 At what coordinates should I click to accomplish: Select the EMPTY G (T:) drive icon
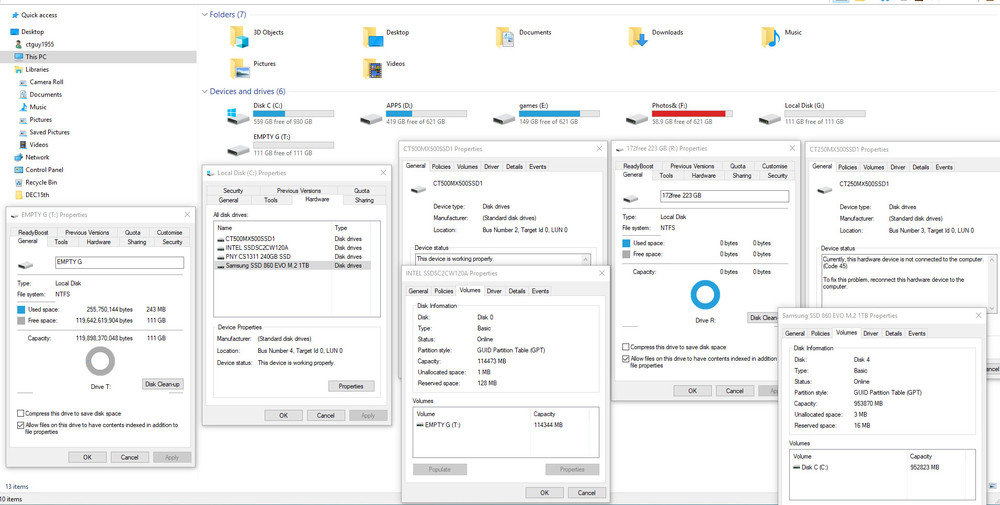click(238, 150)
